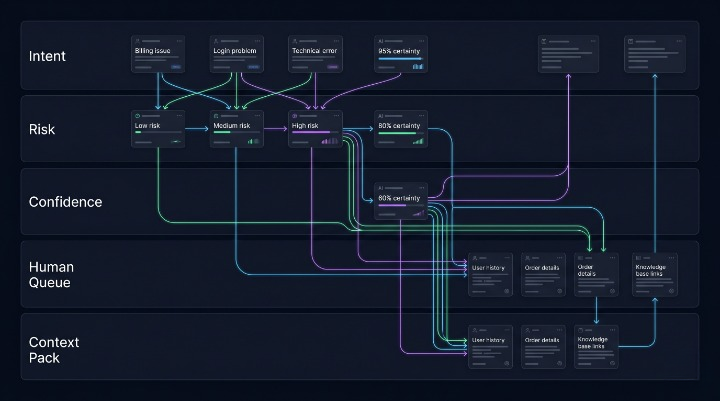This screenshot has width=720, height=401.
Task: Click the header icon on the Medium risk card
Action: pyautogui.click(x=216, y=116)
